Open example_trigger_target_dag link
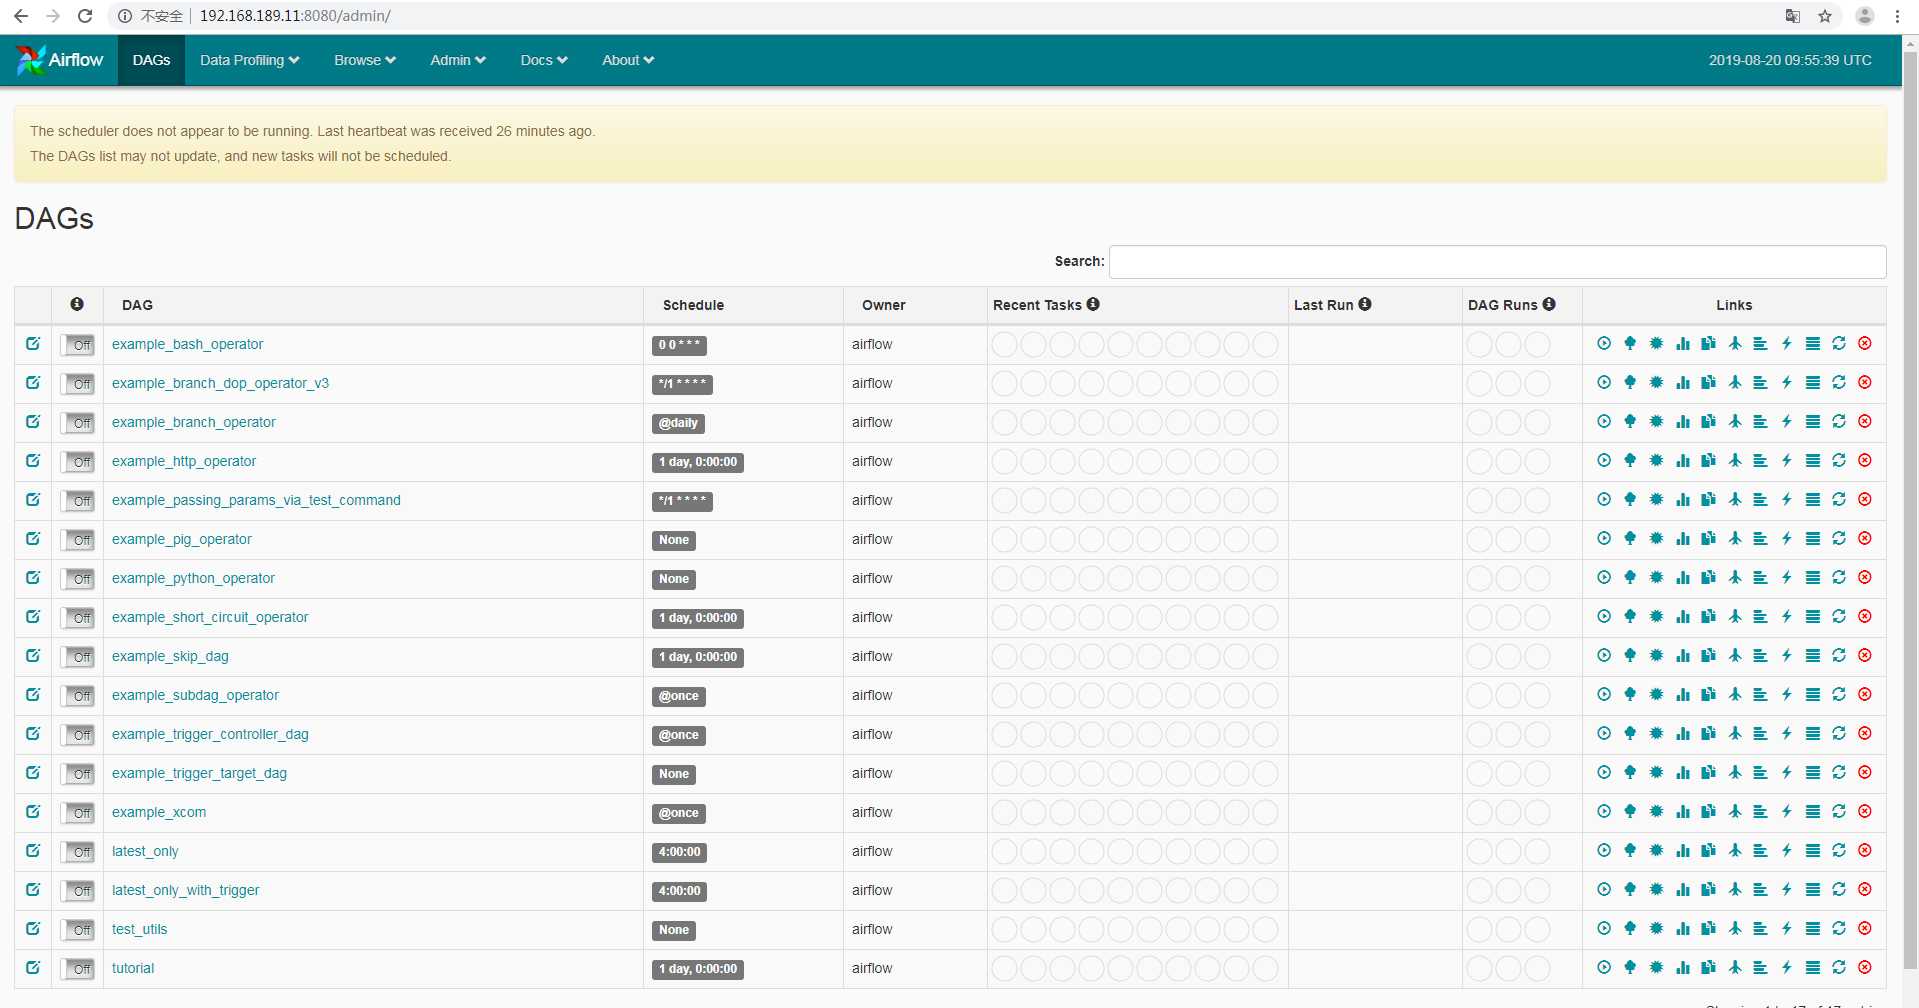 199,773
